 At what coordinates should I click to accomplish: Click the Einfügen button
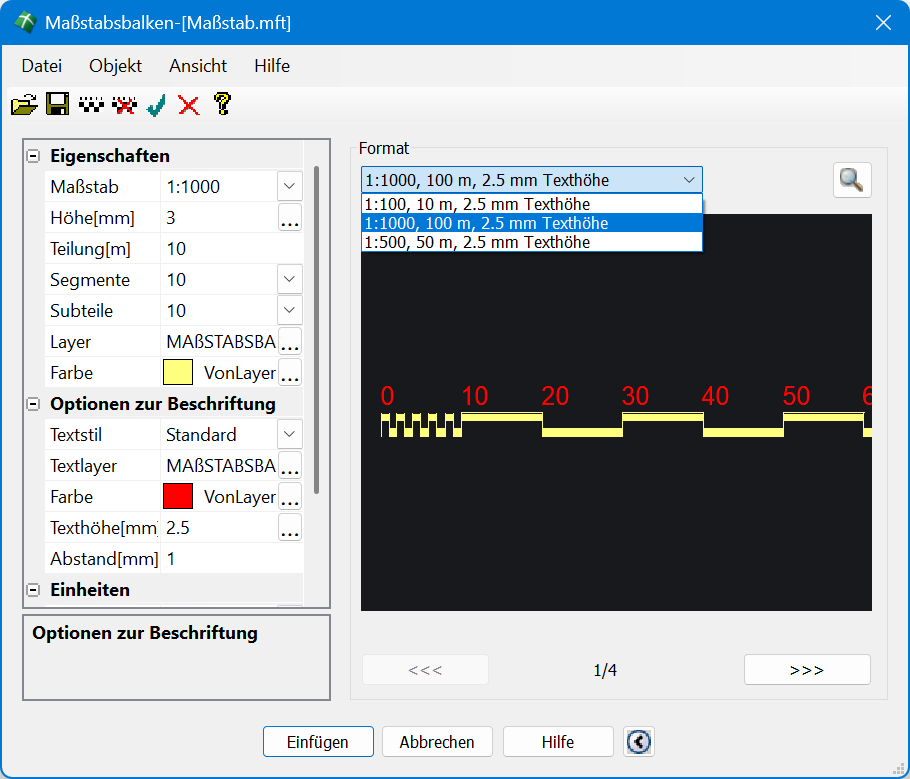click(x=318, y=742)
